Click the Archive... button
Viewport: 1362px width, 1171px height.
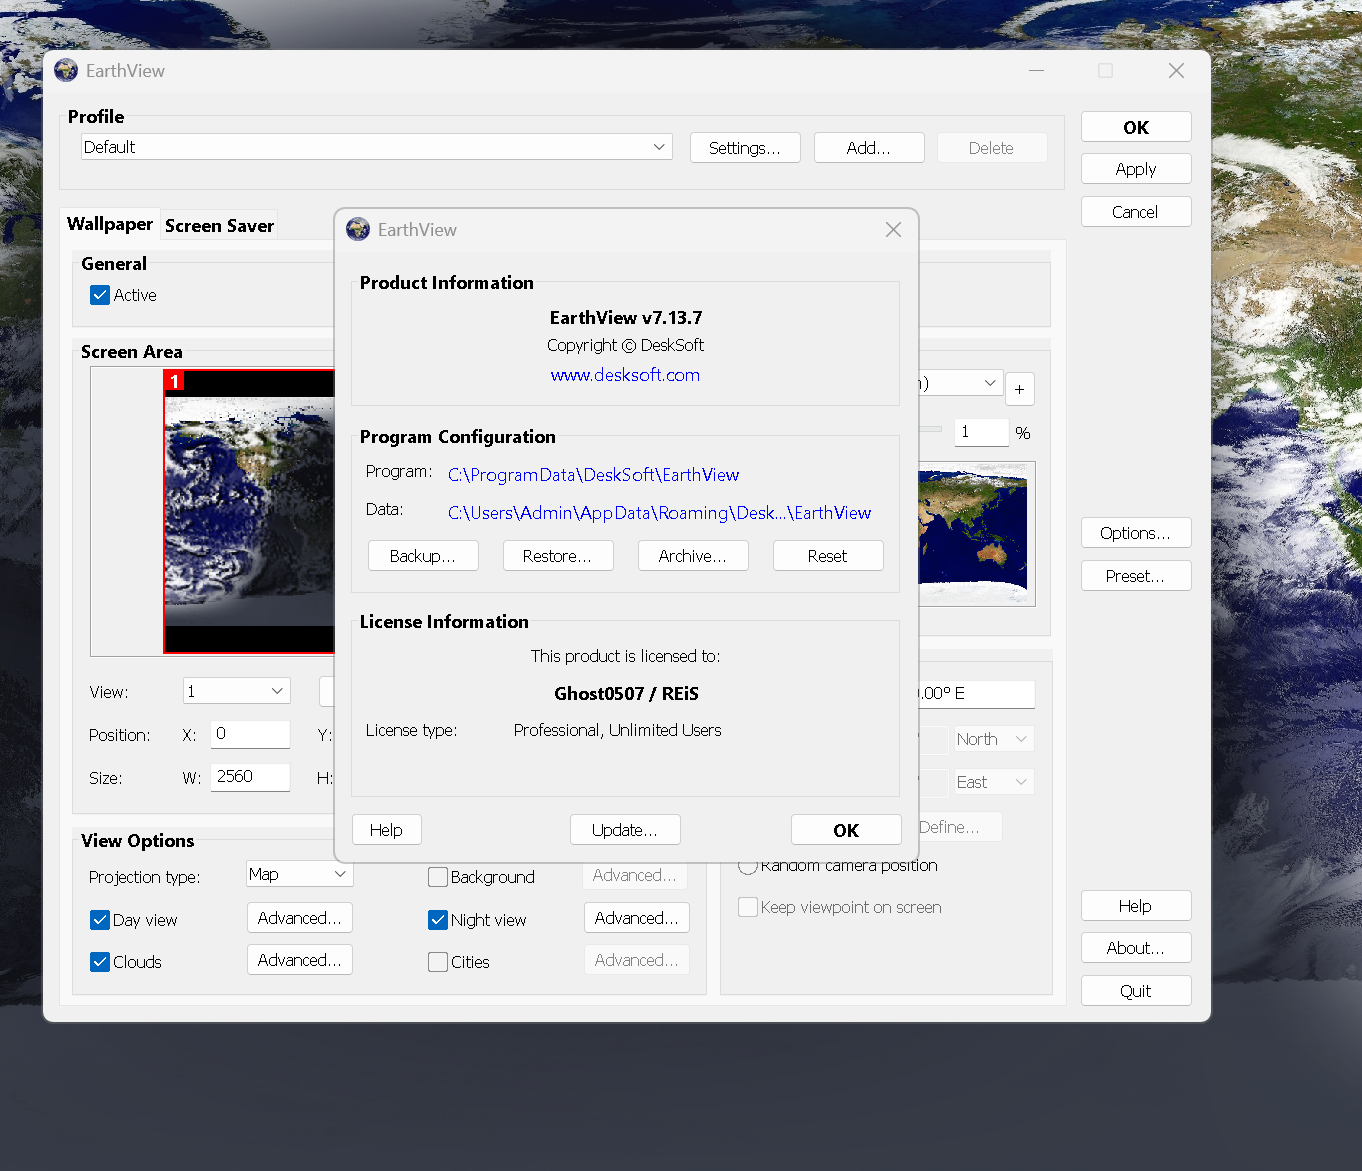click(x=693, y=556)
